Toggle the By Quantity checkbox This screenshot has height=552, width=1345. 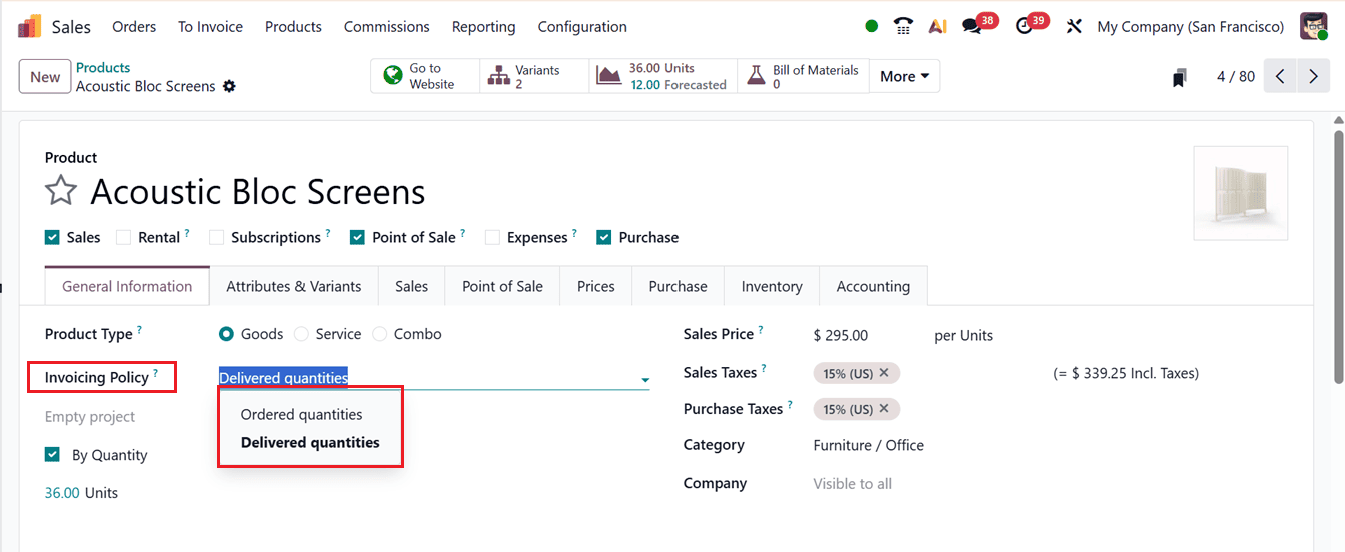click(52, 455)
